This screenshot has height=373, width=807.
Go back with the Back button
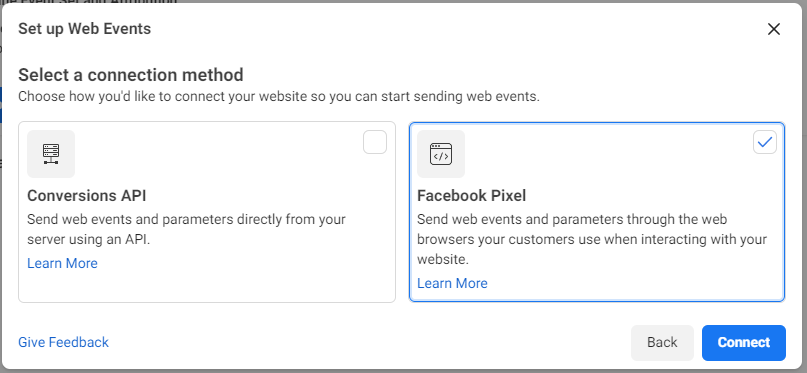[x=662, y=343]
